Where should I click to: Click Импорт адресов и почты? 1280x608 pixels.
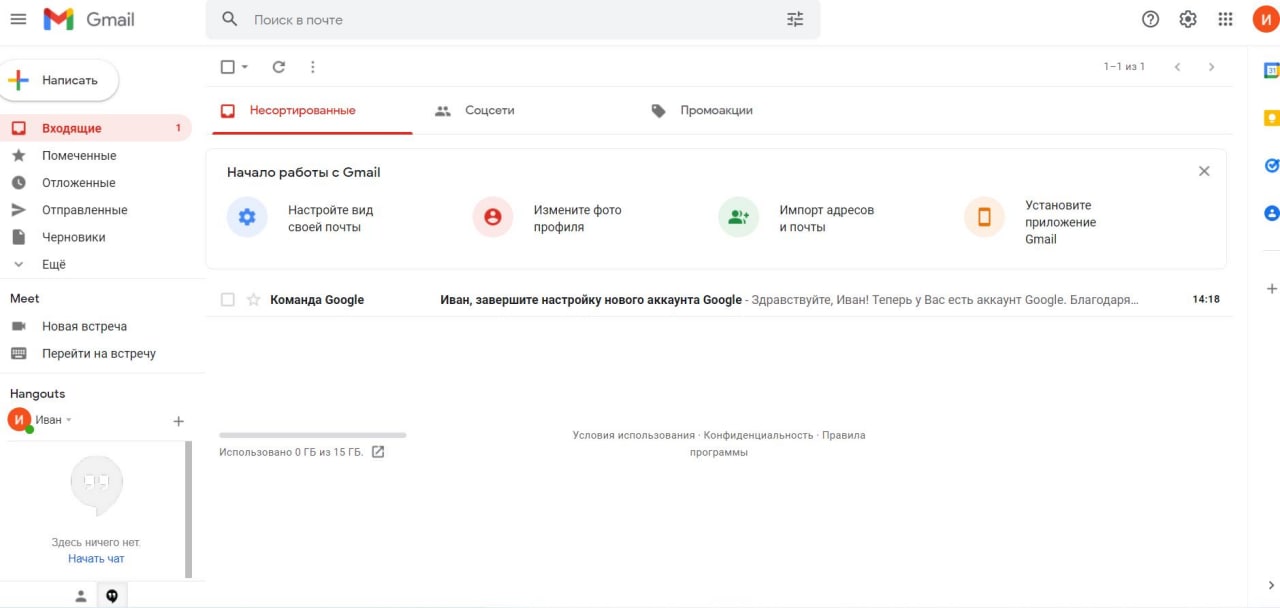point(826,218)
